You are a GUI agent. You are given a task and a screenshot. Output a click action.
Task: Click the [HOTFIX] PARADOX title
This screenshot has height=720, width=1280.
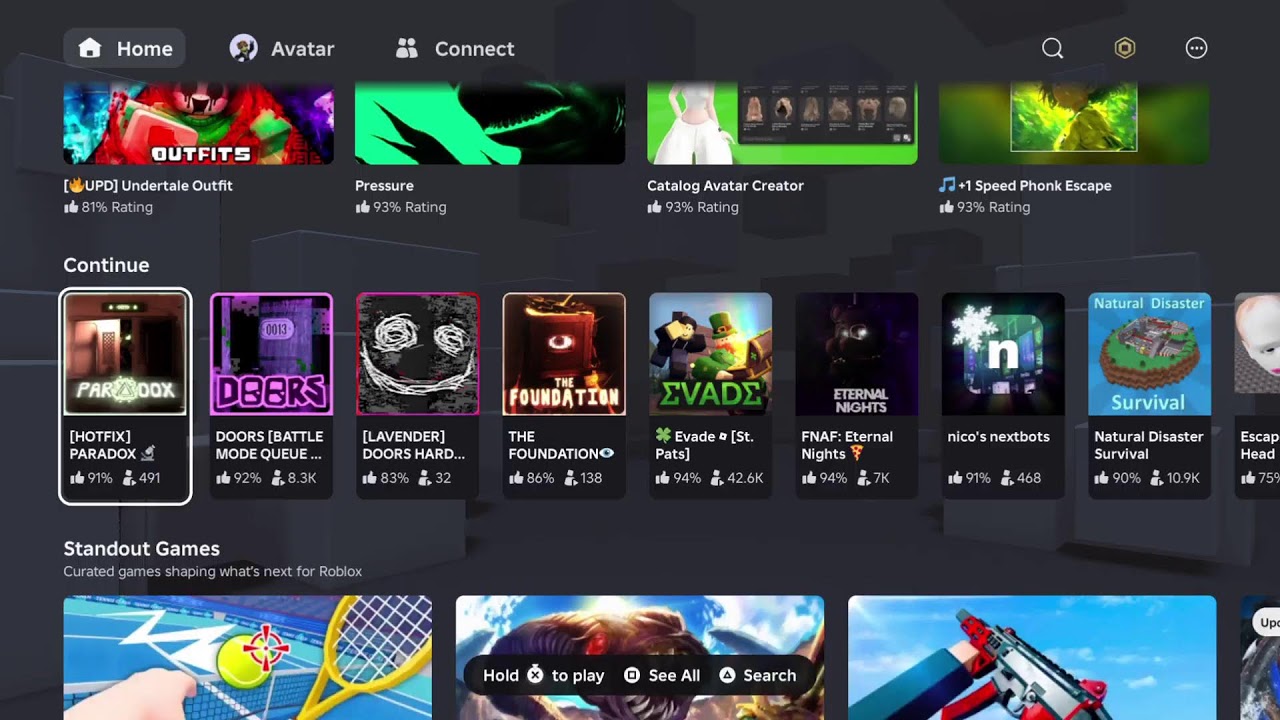[112, 445]
